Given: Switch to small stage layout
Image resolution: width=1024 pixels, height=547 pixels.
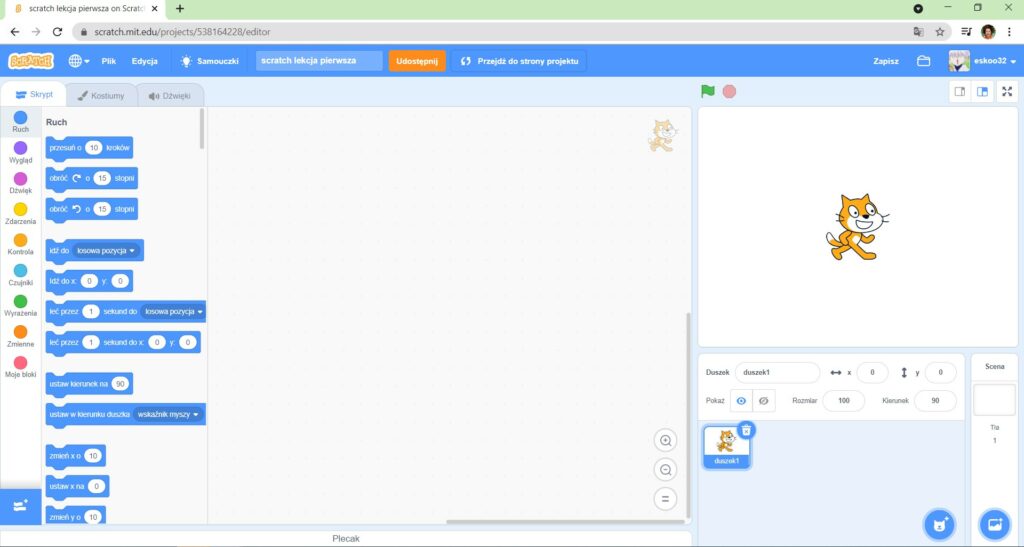Looking at the screenshot, I should click(960, 92).
